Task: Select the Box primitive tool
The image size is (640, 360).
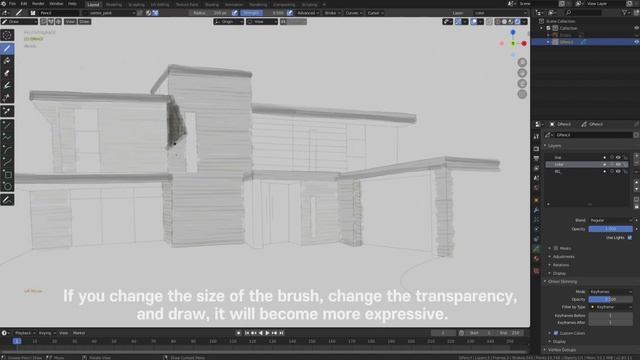Action: click(x=7, y=175)
